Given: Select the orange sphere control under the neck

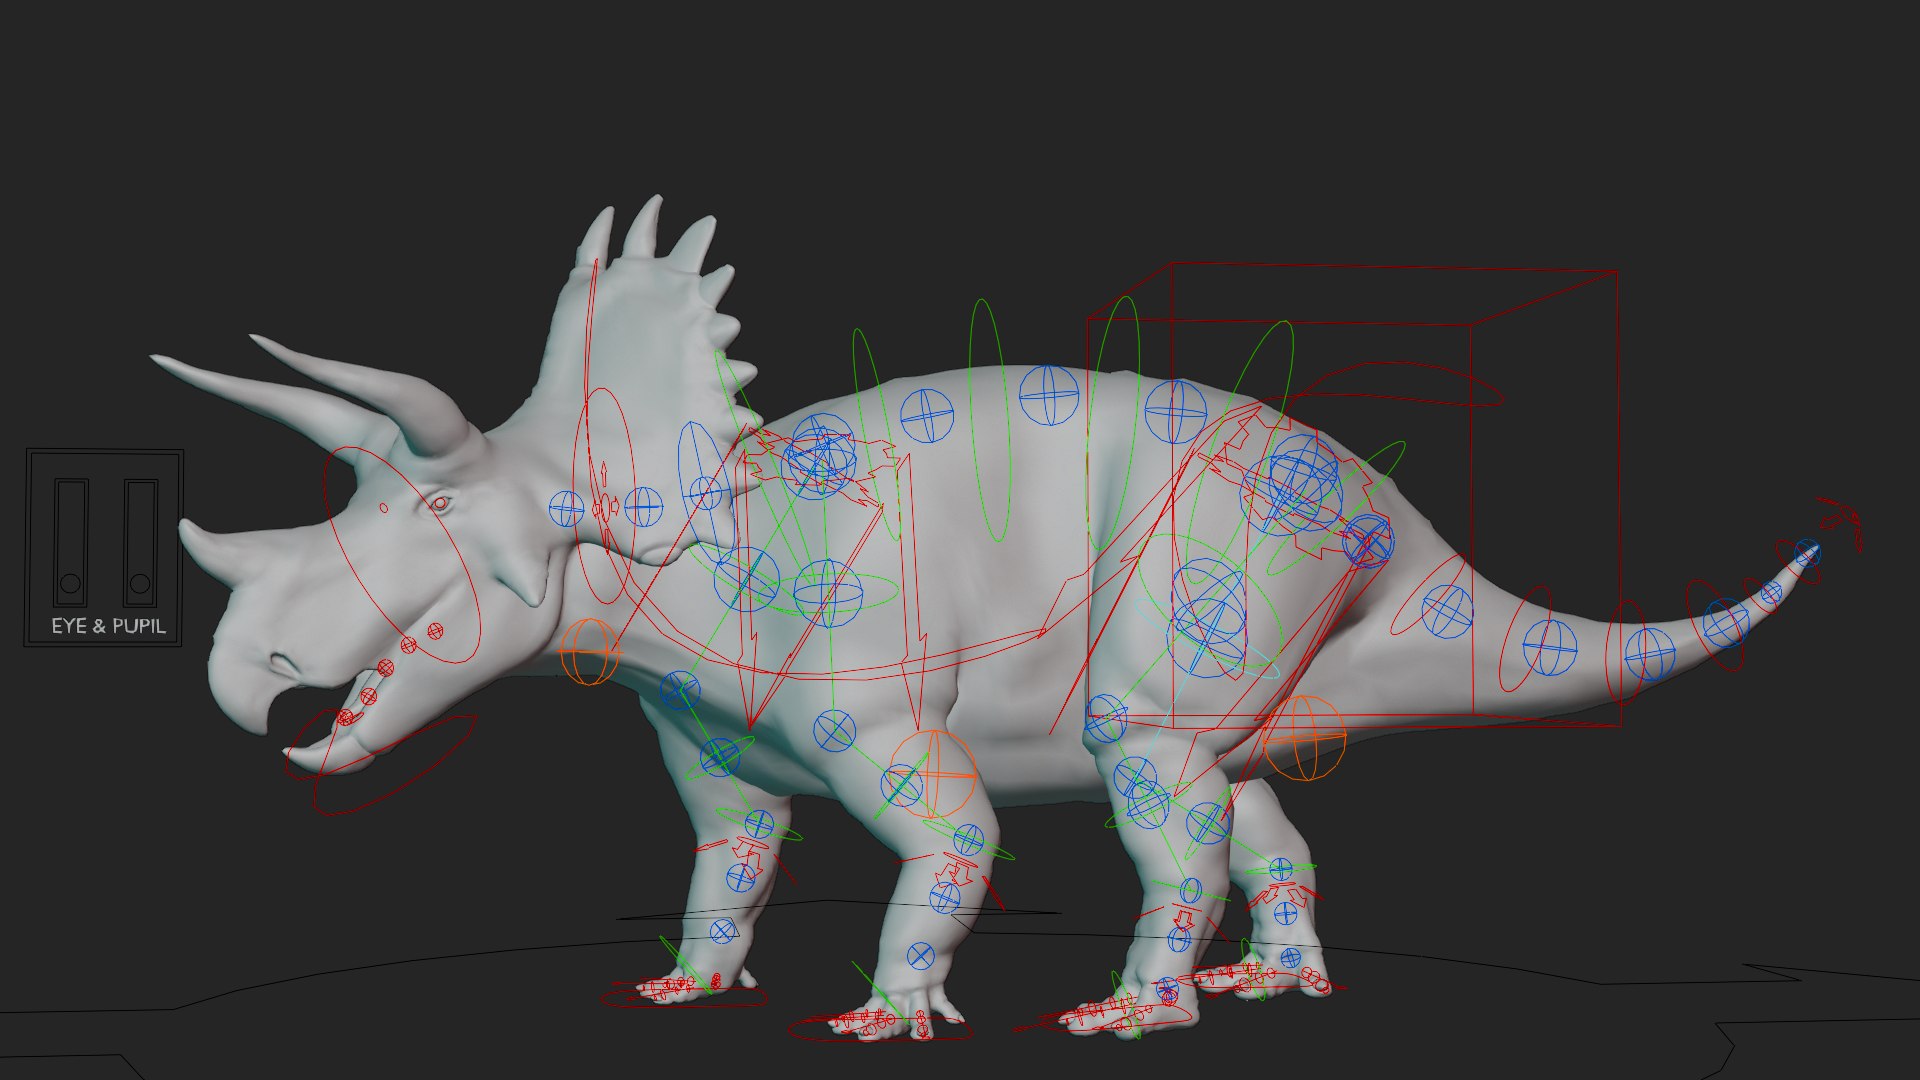Looking at the screenshot, I should [590, 652].
